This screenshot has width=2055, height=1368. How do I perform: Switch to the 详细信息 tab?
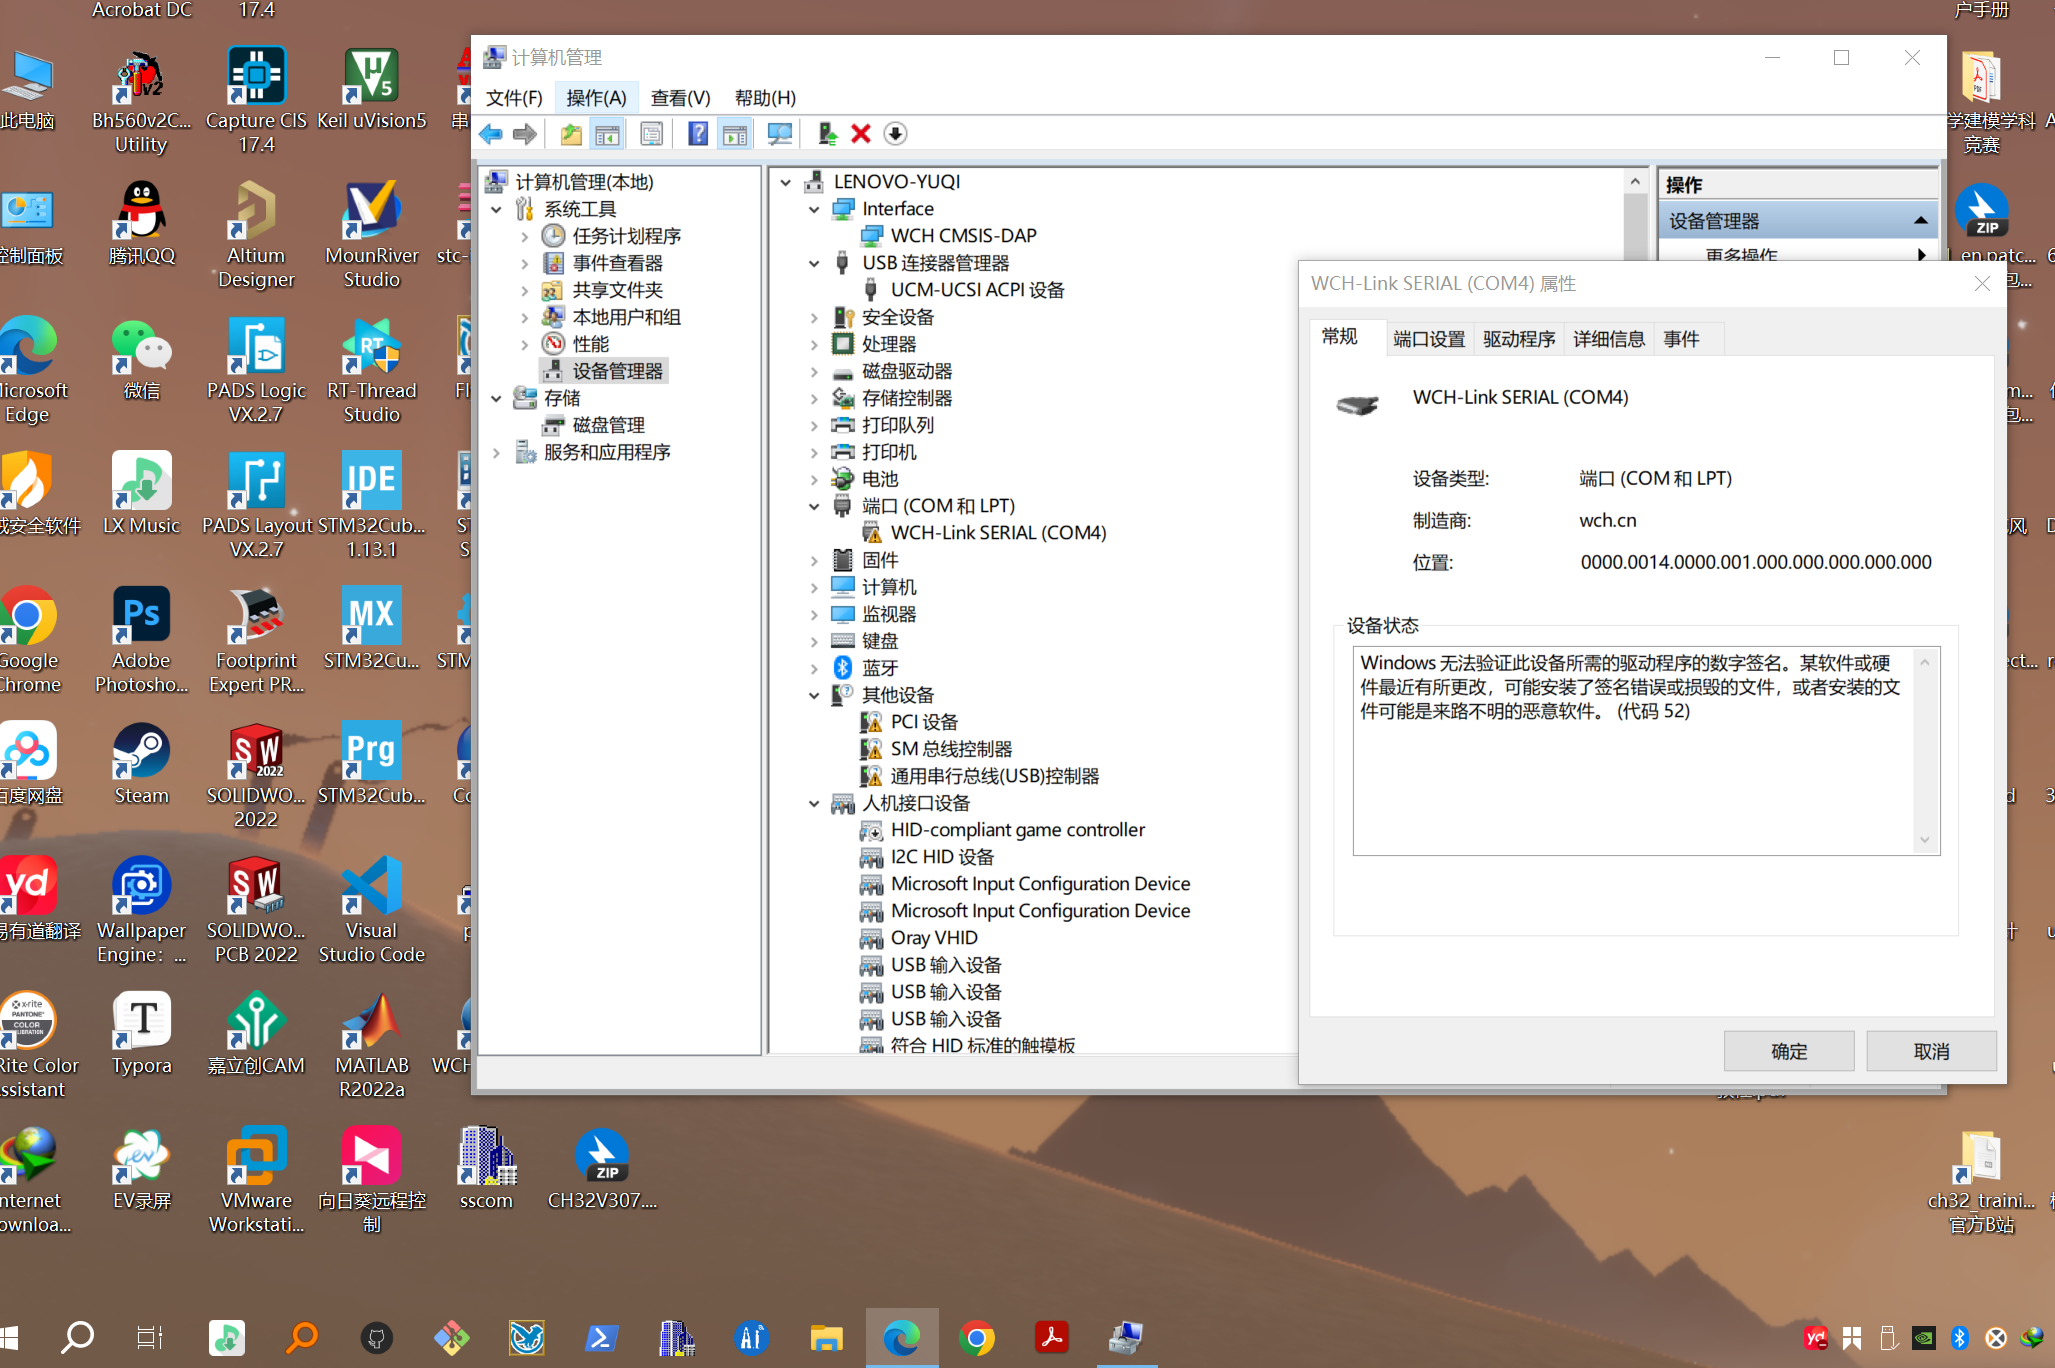click(x=1608, y=339)
